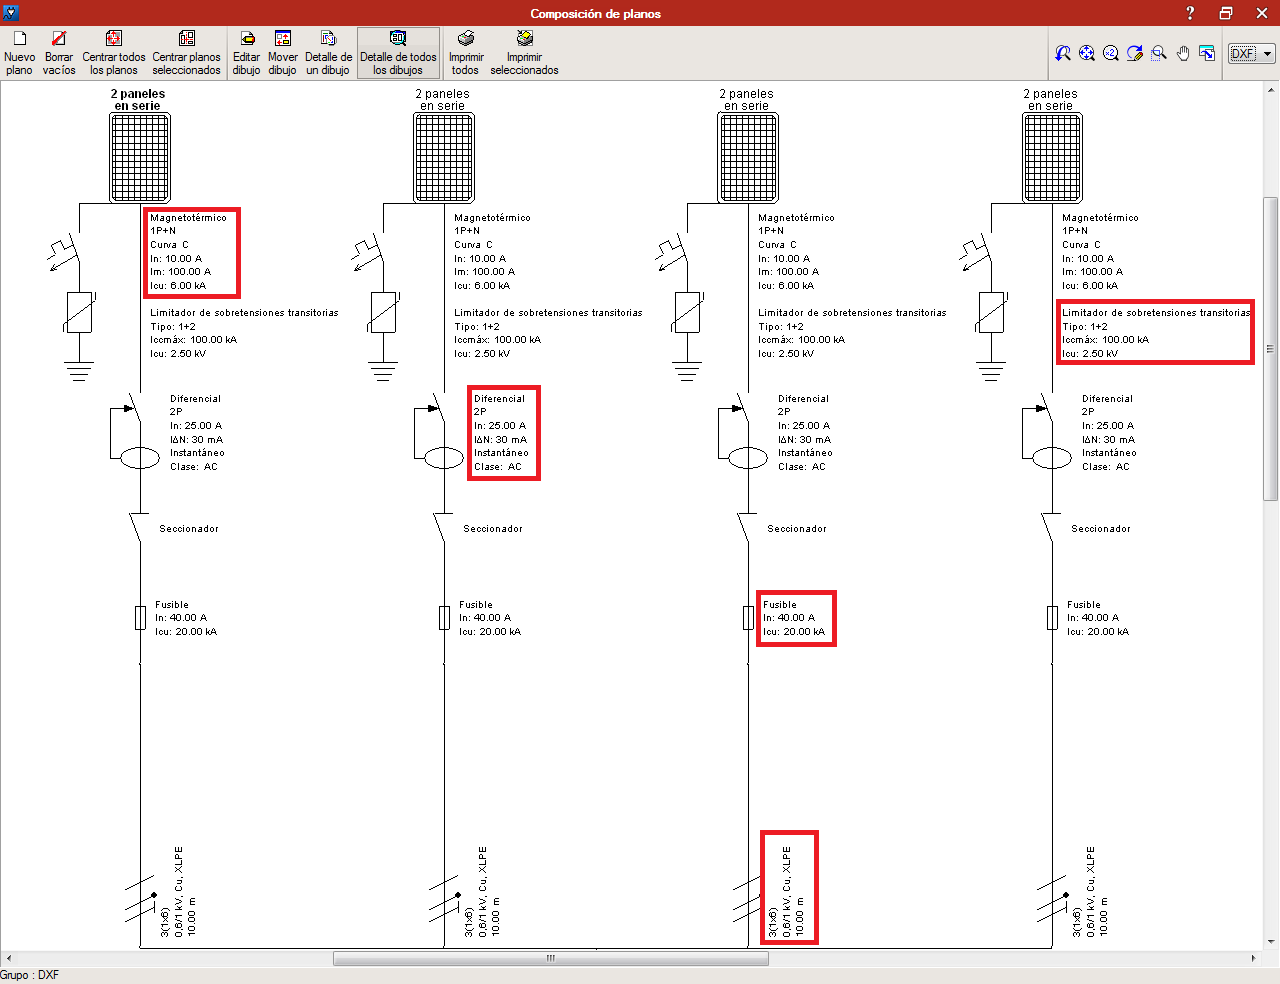
Task: Click the first solar panel symbol
Action: (x=140, y=157)
